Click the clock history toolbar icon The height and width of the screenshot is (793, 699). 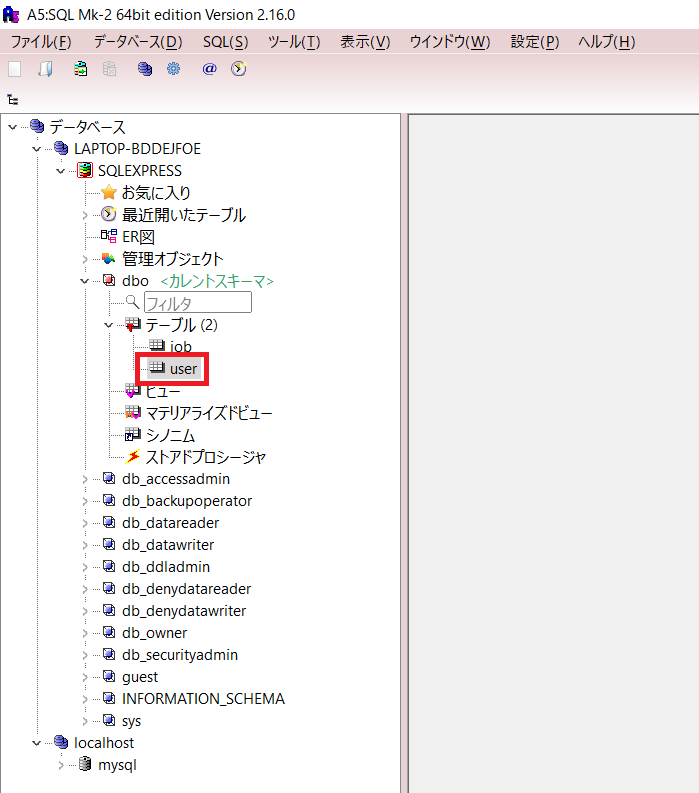click(239, 69)
